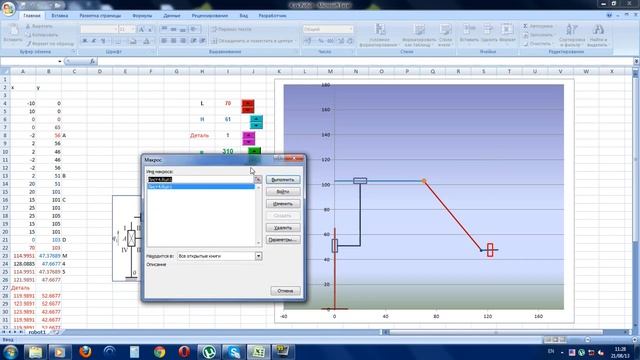Click the Изменить button in Макрос dialog
This screenshot has width=640, height=360.
click(x=283, y=204)
